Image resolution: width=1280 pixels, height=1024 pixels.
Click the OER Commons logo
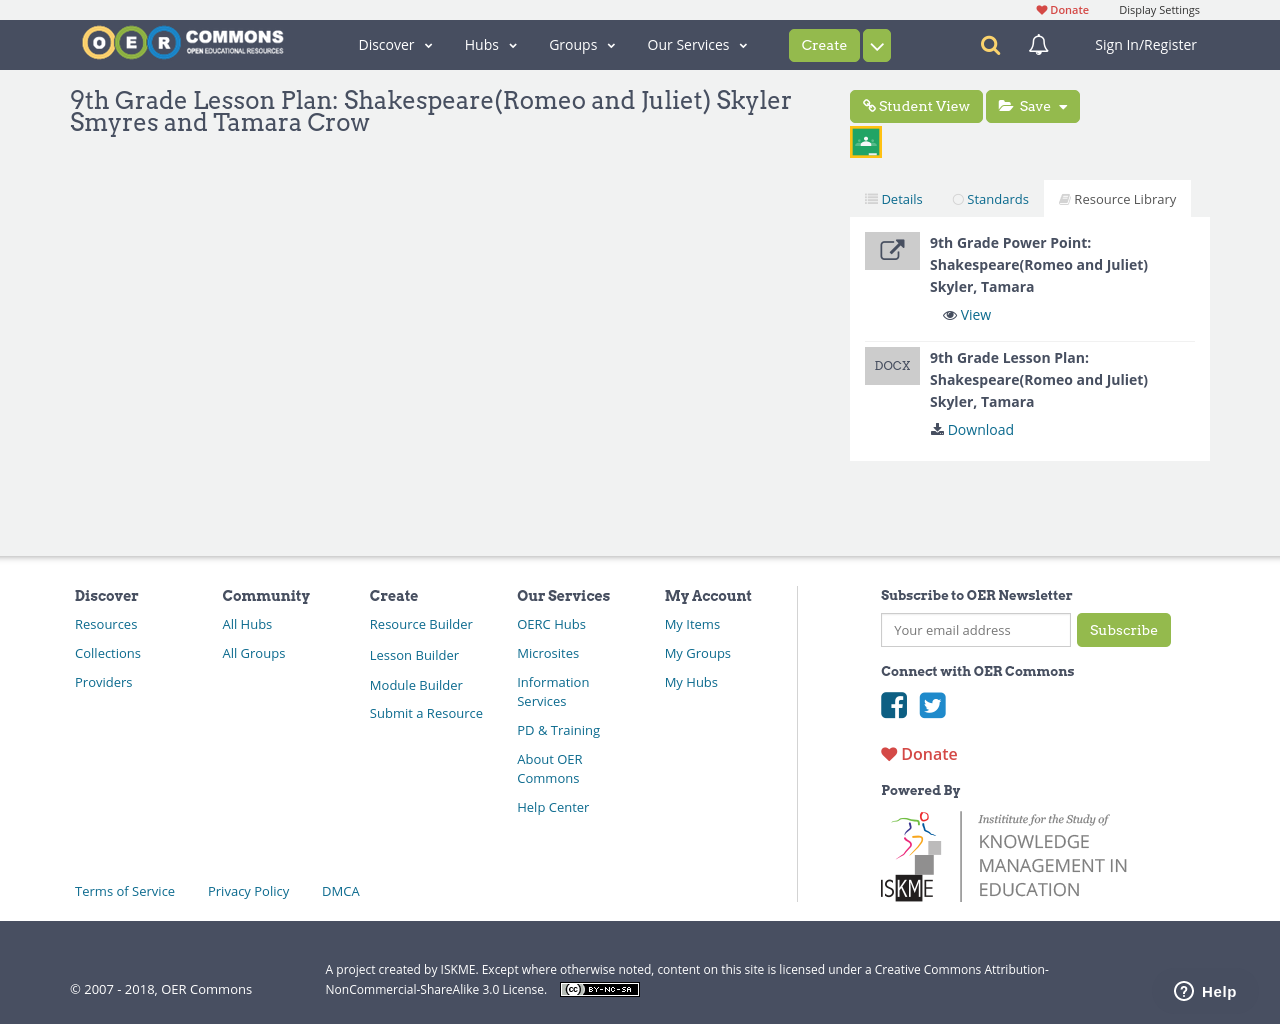click(183, 43)
